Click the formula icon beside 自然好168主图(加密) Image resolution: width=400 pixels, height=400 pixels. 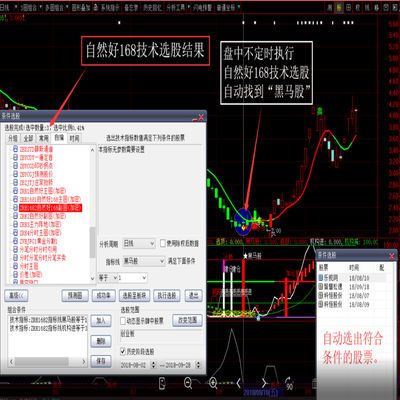pyautogui.click(x=15, y=199)
